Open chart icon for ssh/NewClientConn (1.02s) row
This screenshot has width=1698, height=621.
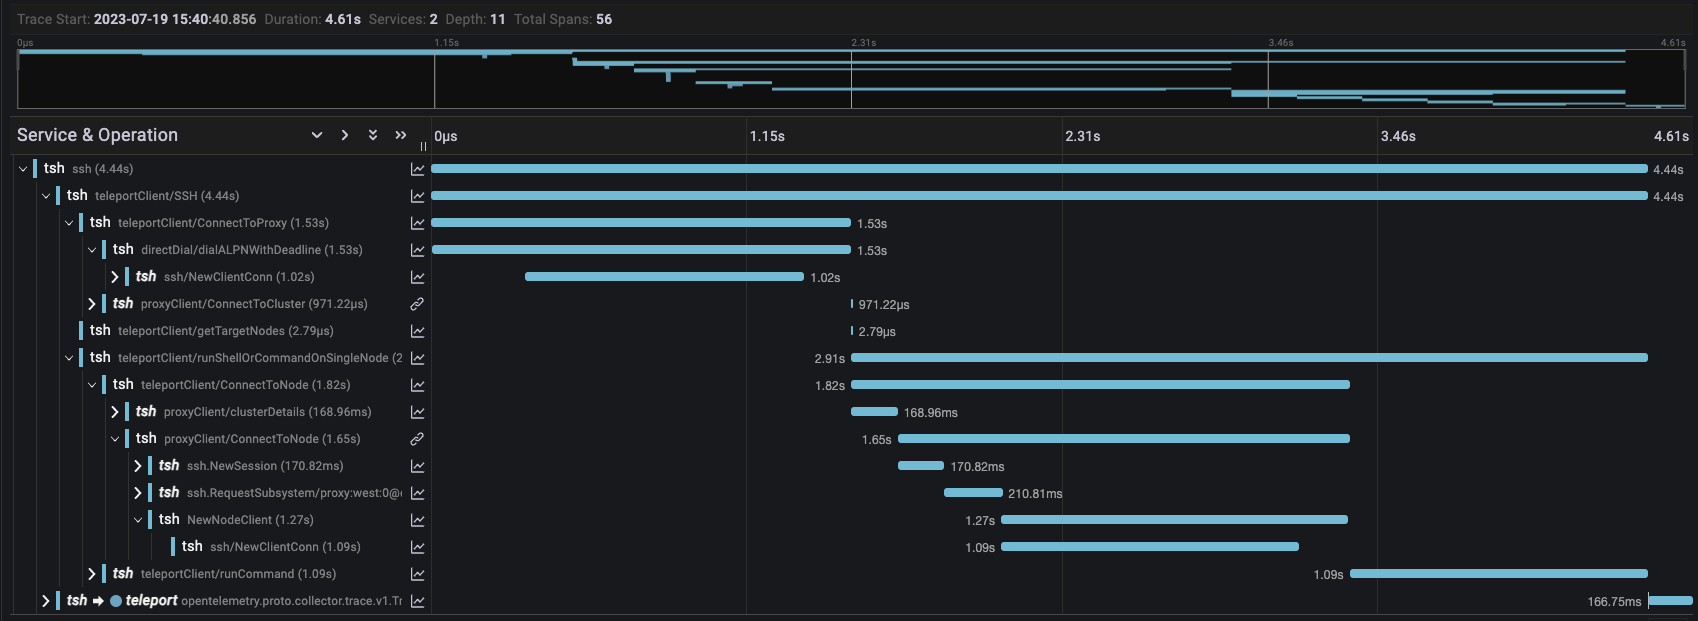pos(418,277)
